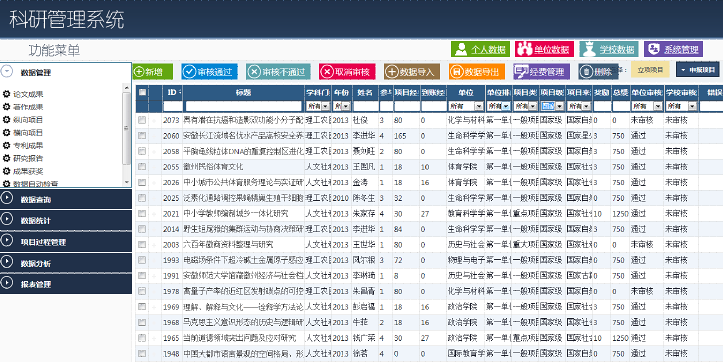Viewport: 723px width, 362px height.
Task: Open the 申报项目 dropdown button
Action: 698,70
